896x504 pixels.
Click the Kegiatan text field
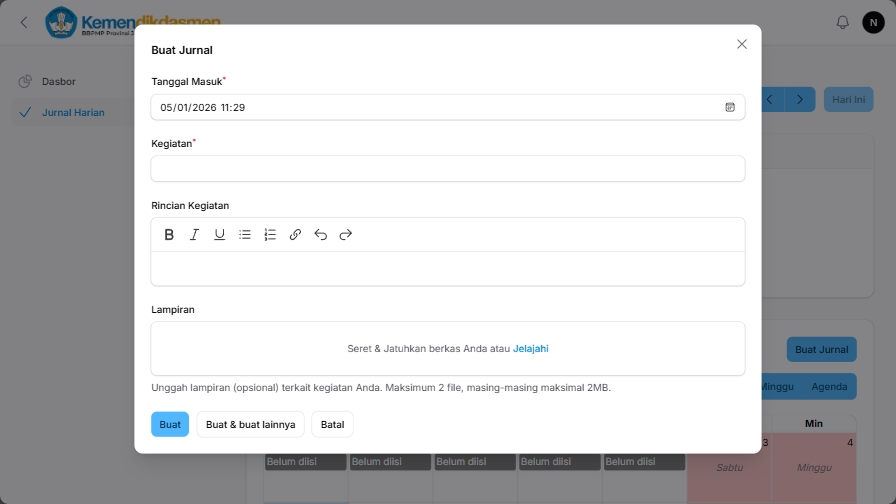point(447,169)
